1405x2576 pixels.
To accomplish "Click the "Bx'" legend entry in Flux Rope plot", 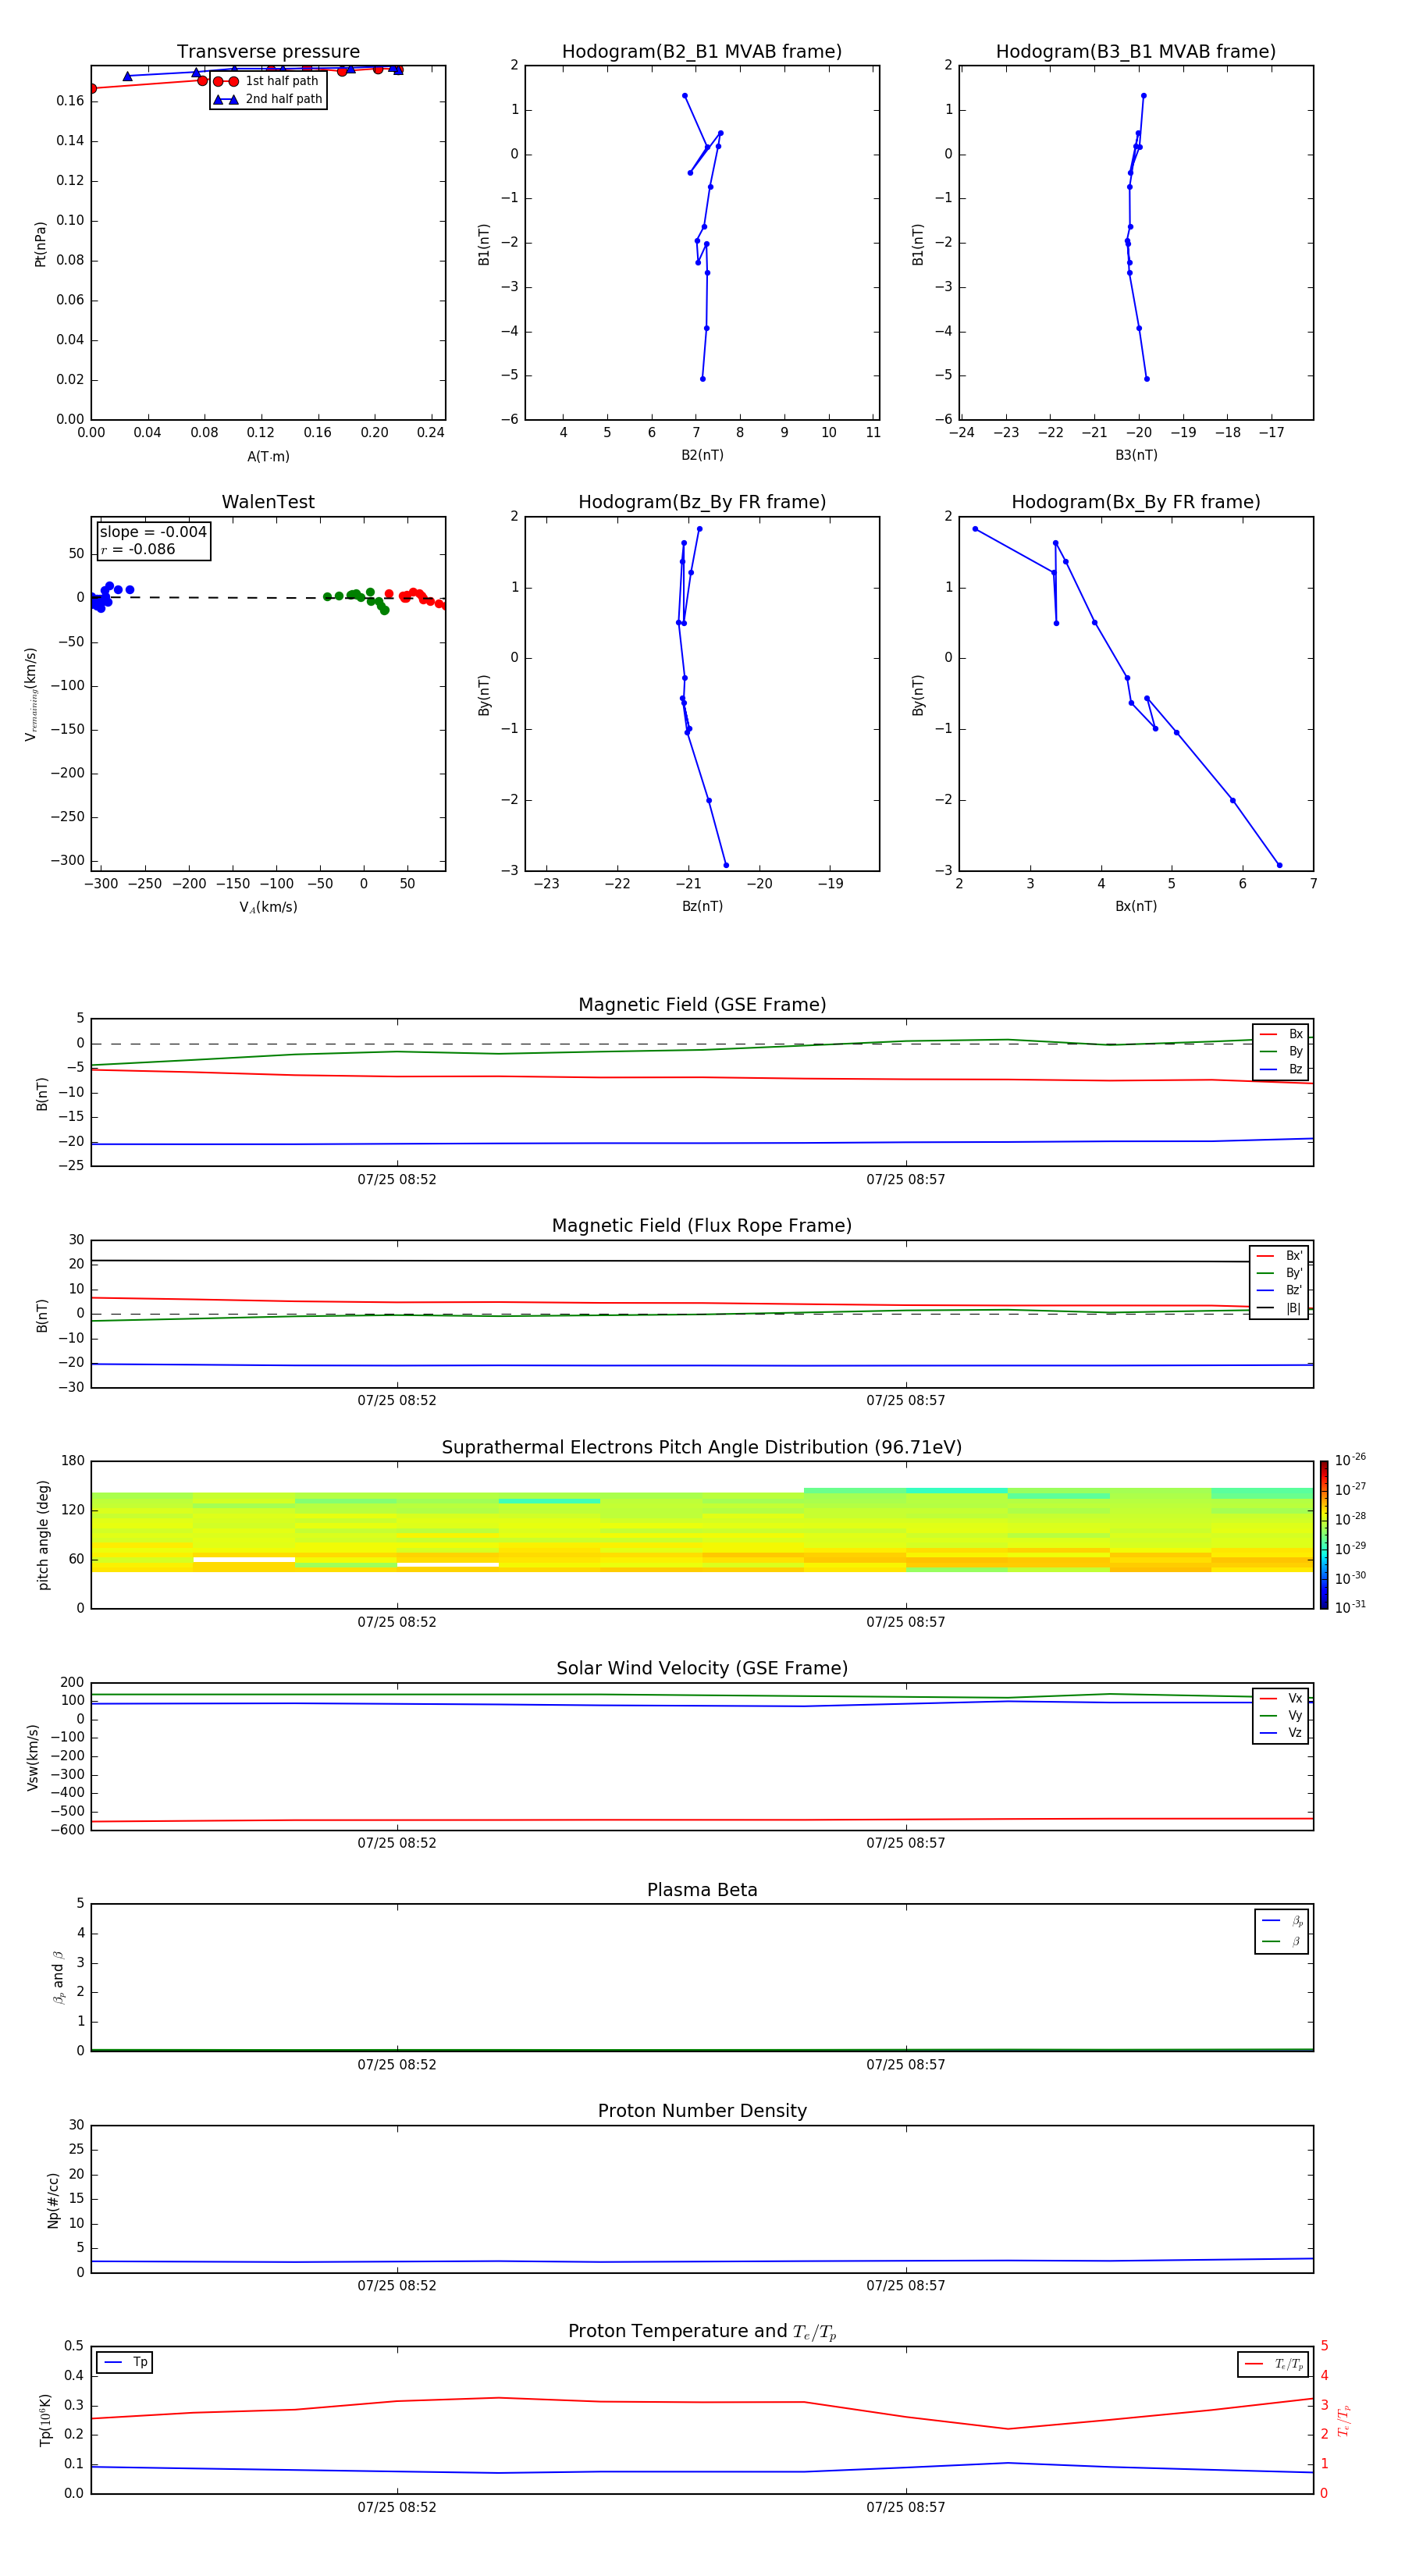I will point(1279,1256).
